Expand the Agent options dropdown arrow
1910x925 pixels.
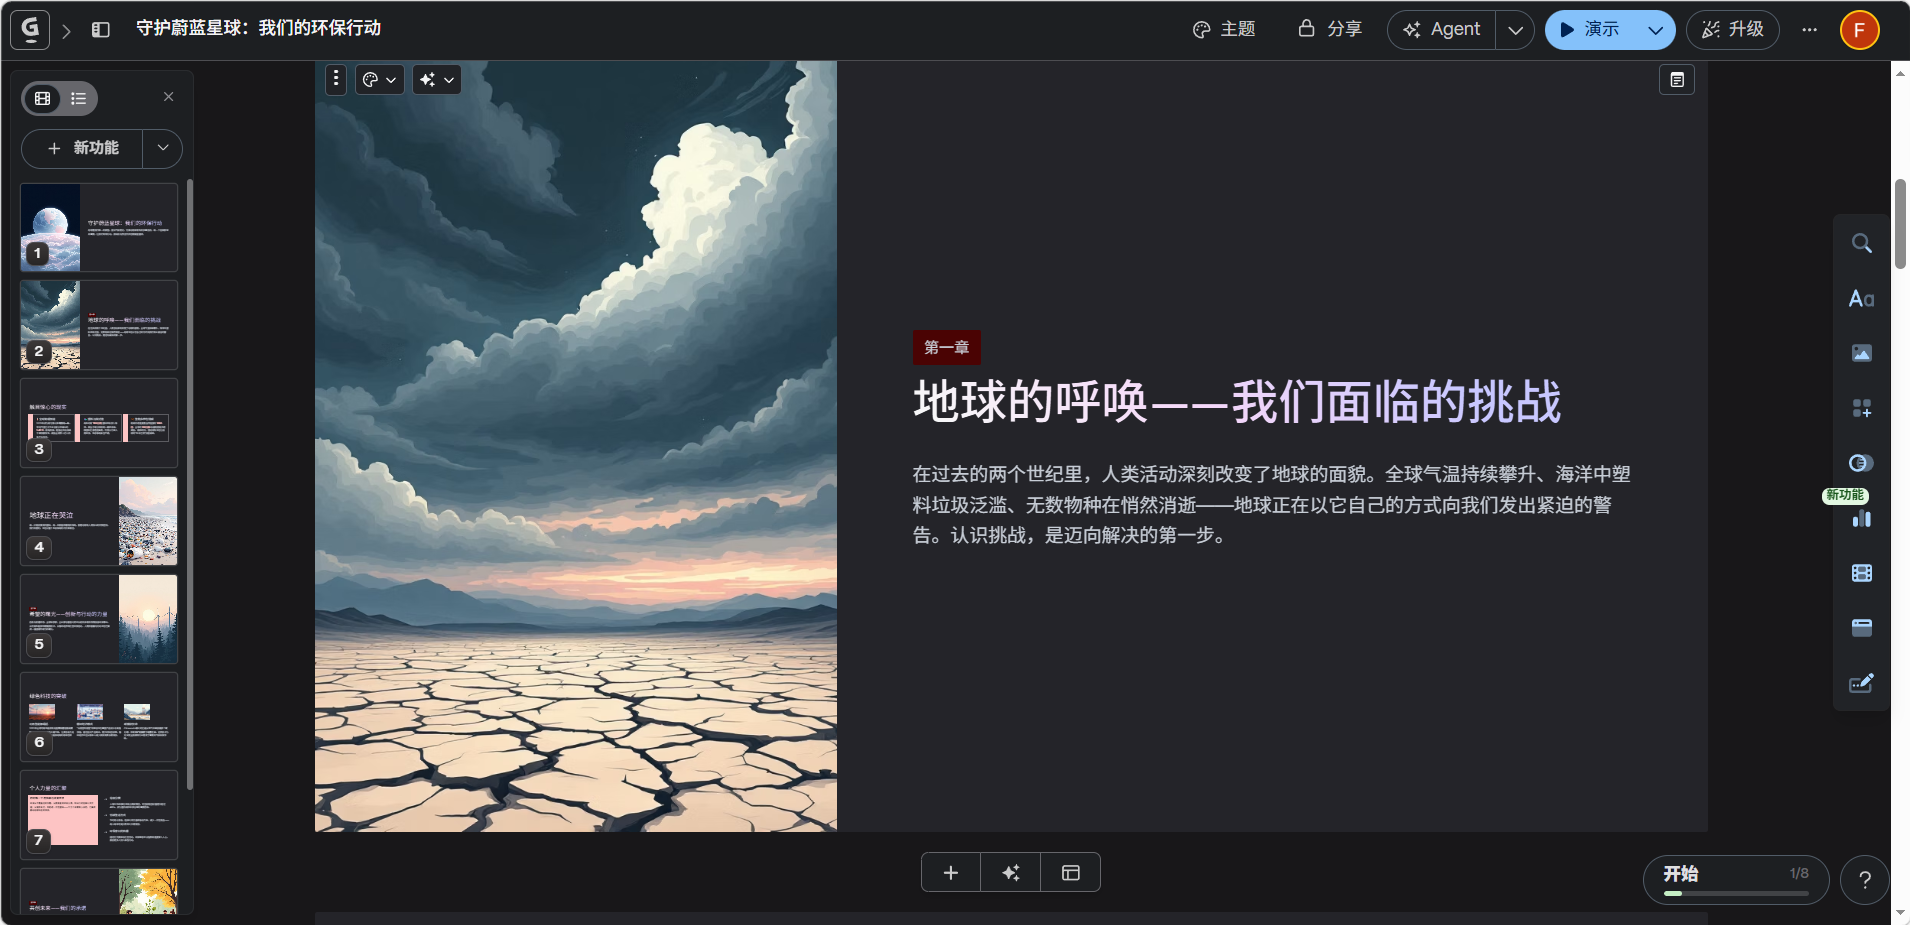click(x=1515, y=30)
